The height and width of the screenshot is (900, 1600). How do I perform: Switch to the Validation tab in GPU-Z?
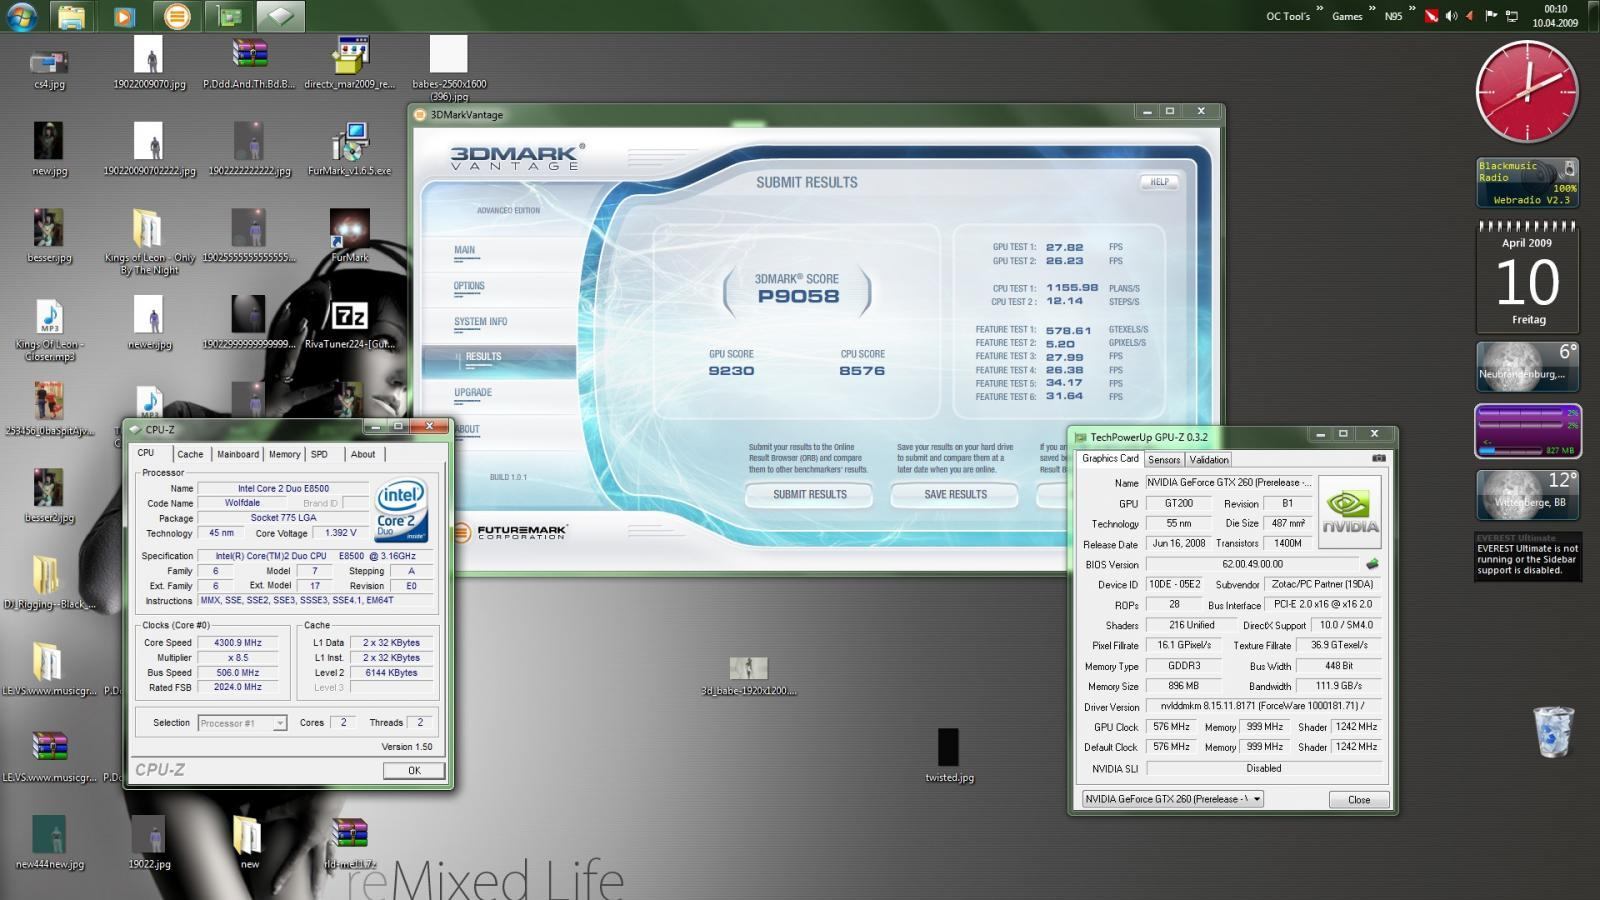[1208, 460]
